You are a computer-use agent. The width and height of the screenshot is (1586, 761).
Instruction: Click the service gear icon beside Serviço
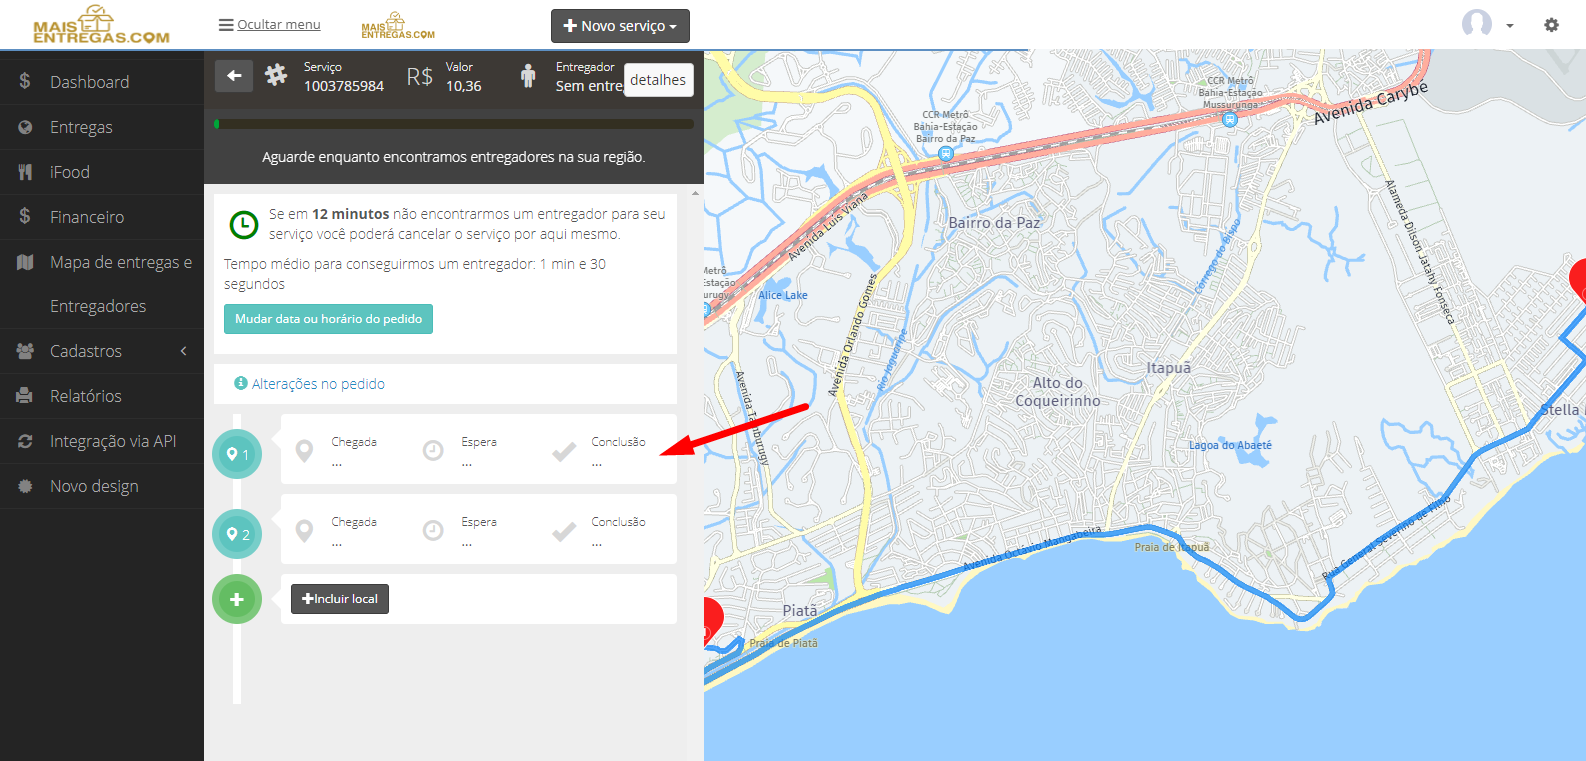coord(276,75)
